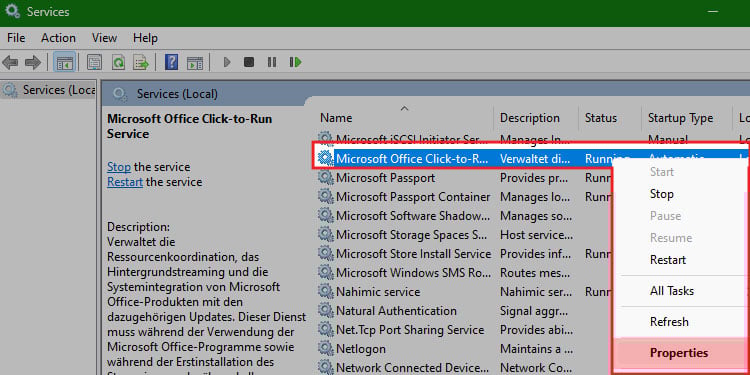The height and width of the screenshot is (375, 750).
Task: Click gear icon beside Natural Authentication
Action: pyautogui.click(x=326, y=310)
